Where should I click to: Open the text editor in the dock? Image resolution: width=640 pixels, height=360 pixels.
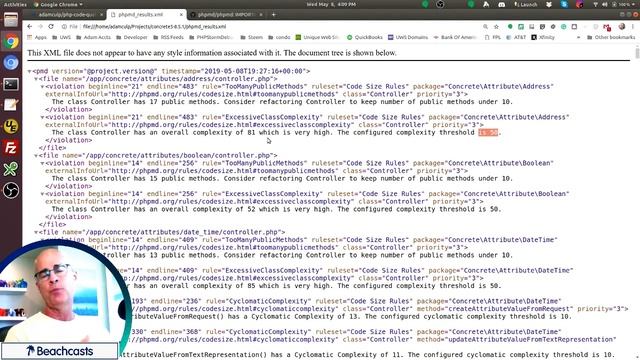coord(11,105)
